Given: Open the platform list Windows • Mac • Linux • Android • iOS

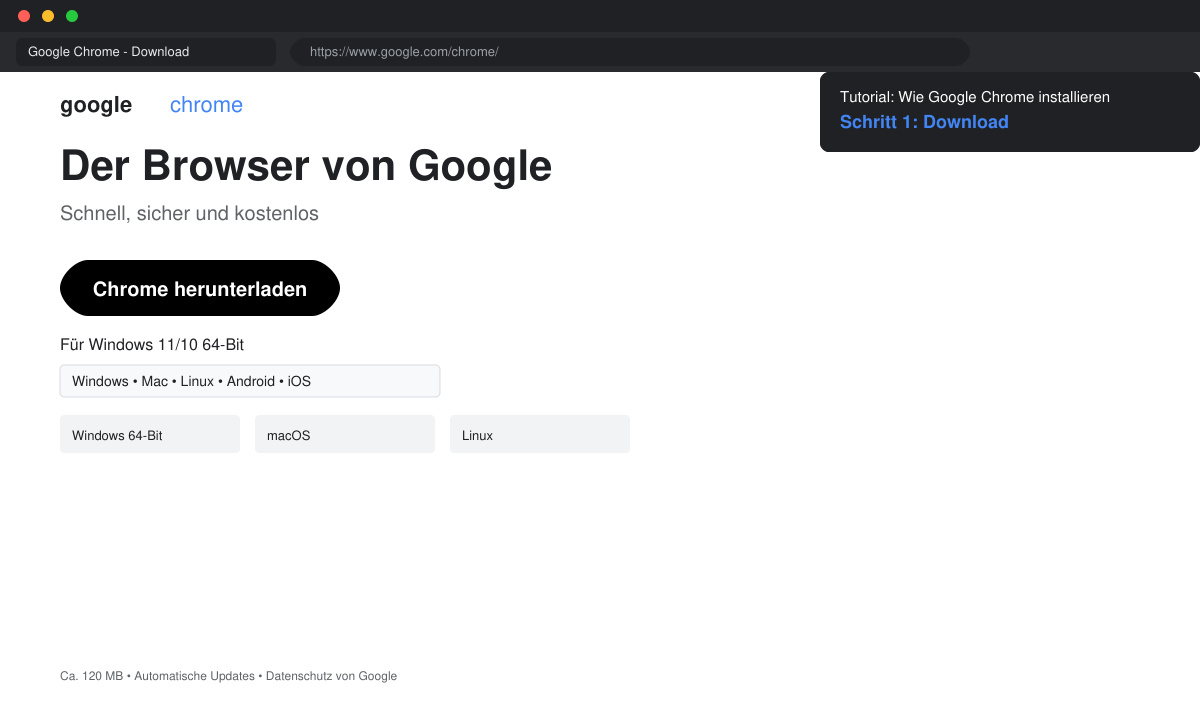Looking at the screenshot, I should click(250, 381).
